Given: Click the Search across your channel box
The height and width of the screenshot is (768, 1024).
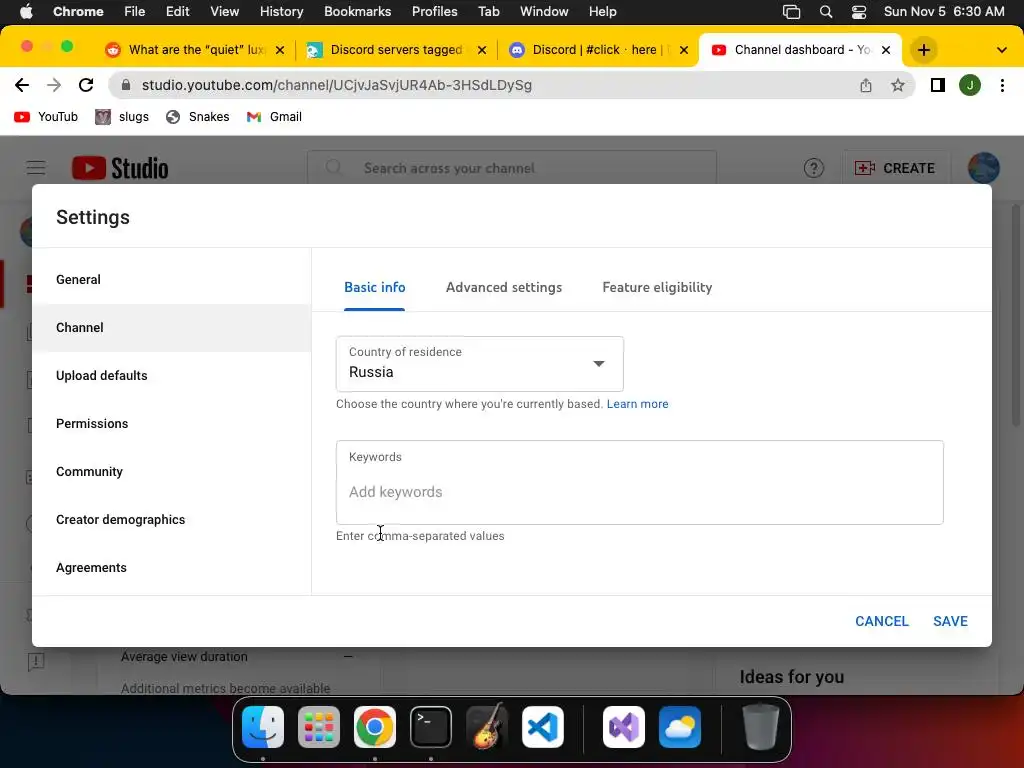Looking at the screenshot, I should tap(512, 168).
